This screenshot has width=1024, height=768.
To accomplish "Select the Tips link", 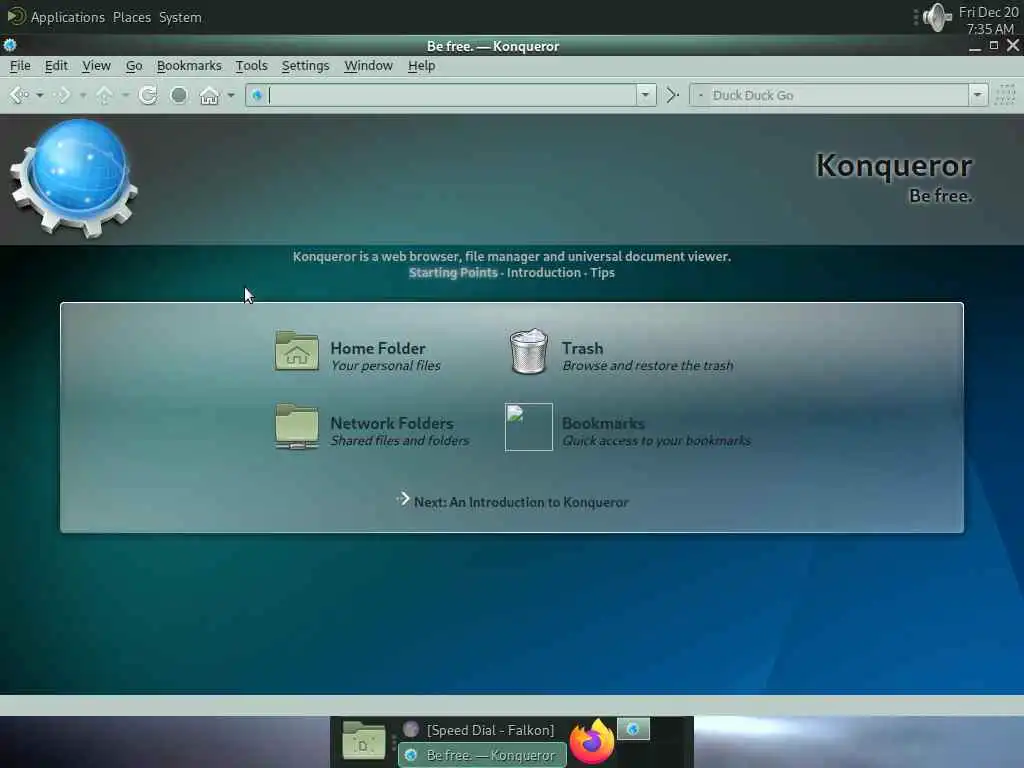I will click(x=602, y=273).
